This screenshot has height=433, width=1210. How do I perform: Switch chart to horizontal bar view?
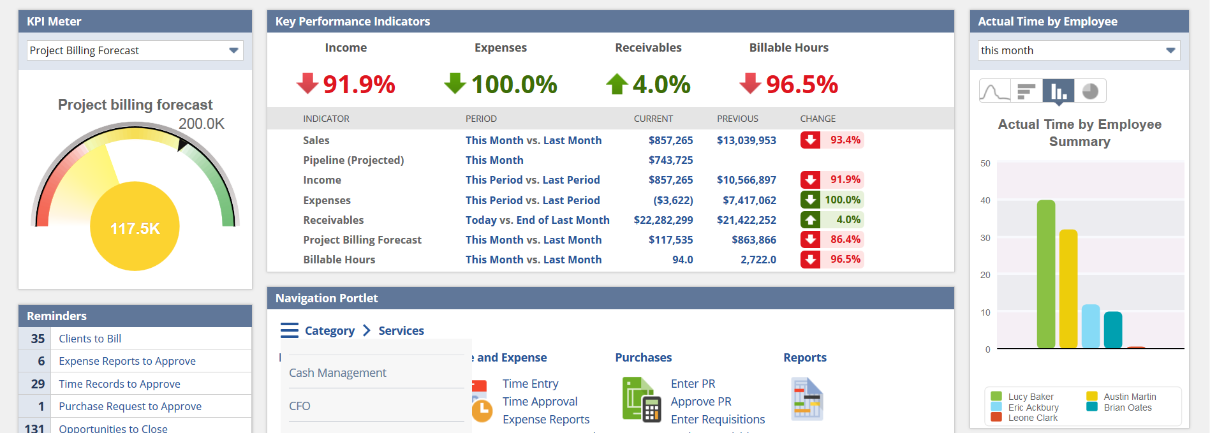1026,91
